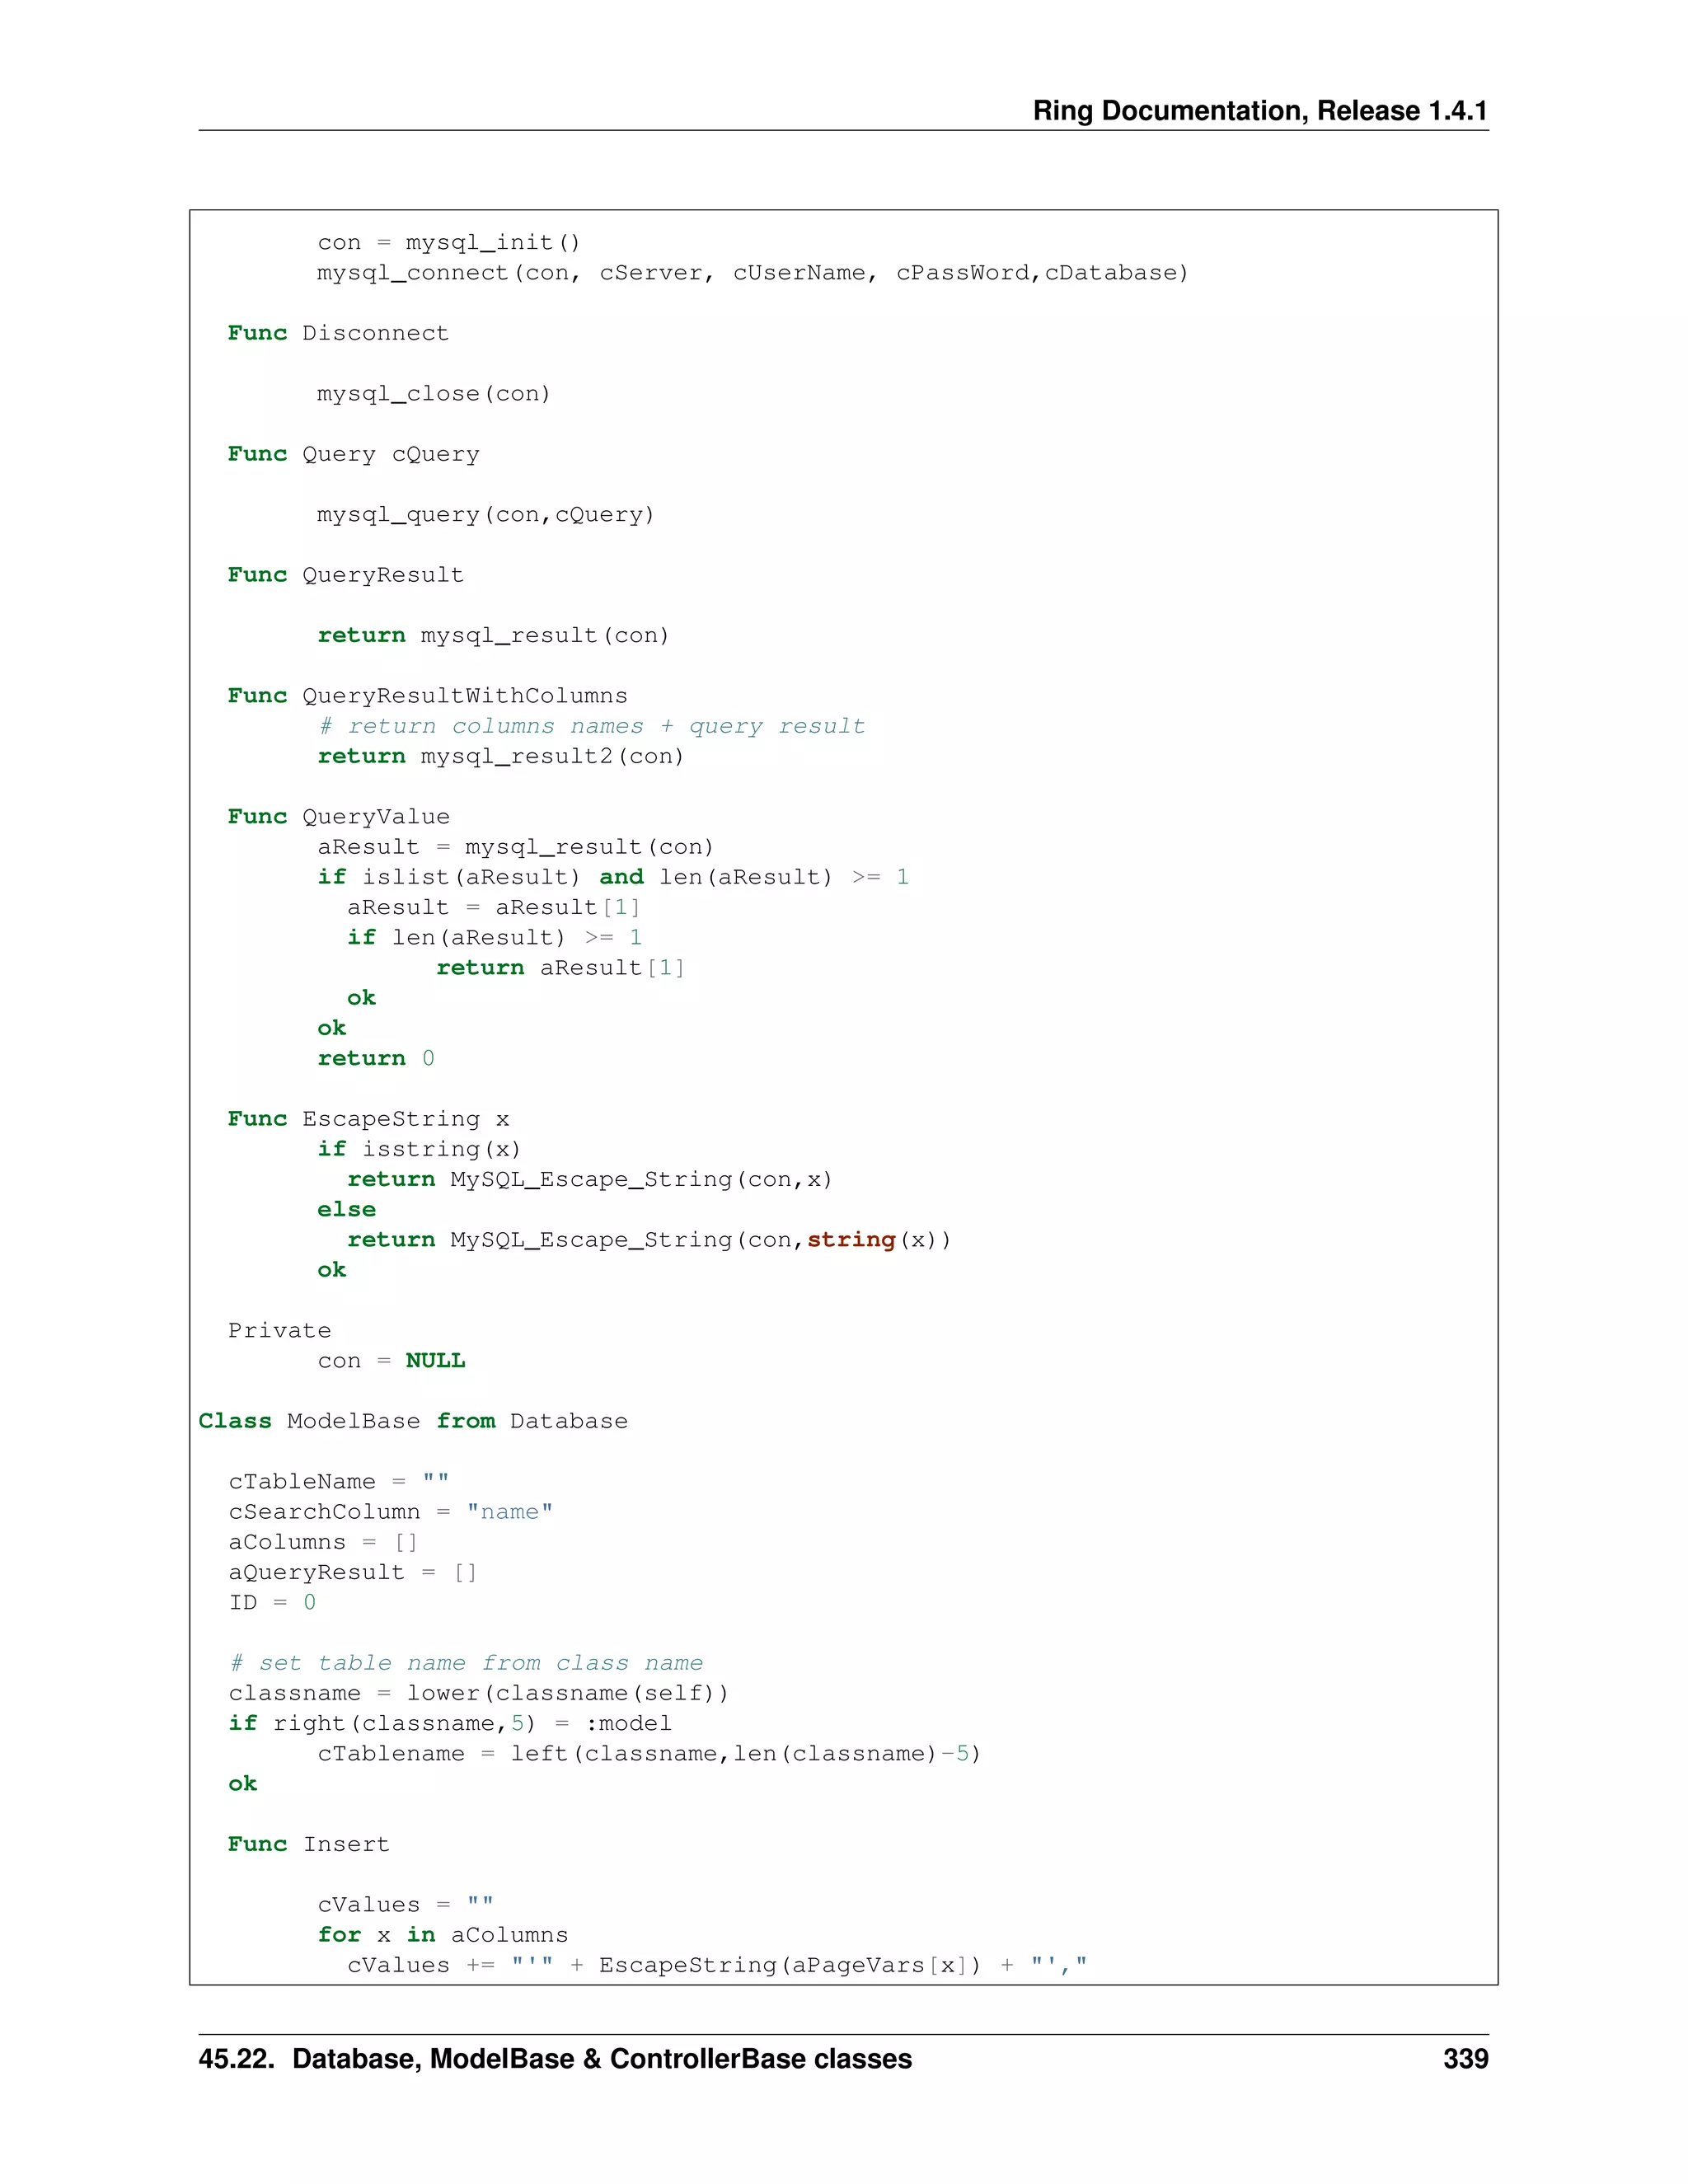Click the red 'string' keyword
1688x2184 pixels.
pyautogui.click(x=851, y=1239)
